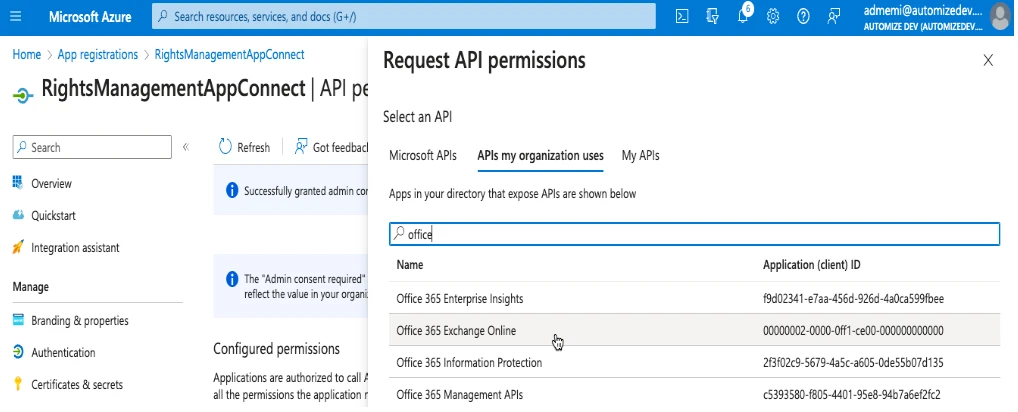1018x412 pixels.
Task: Click the user account avatar
Action: coord(999,17)
